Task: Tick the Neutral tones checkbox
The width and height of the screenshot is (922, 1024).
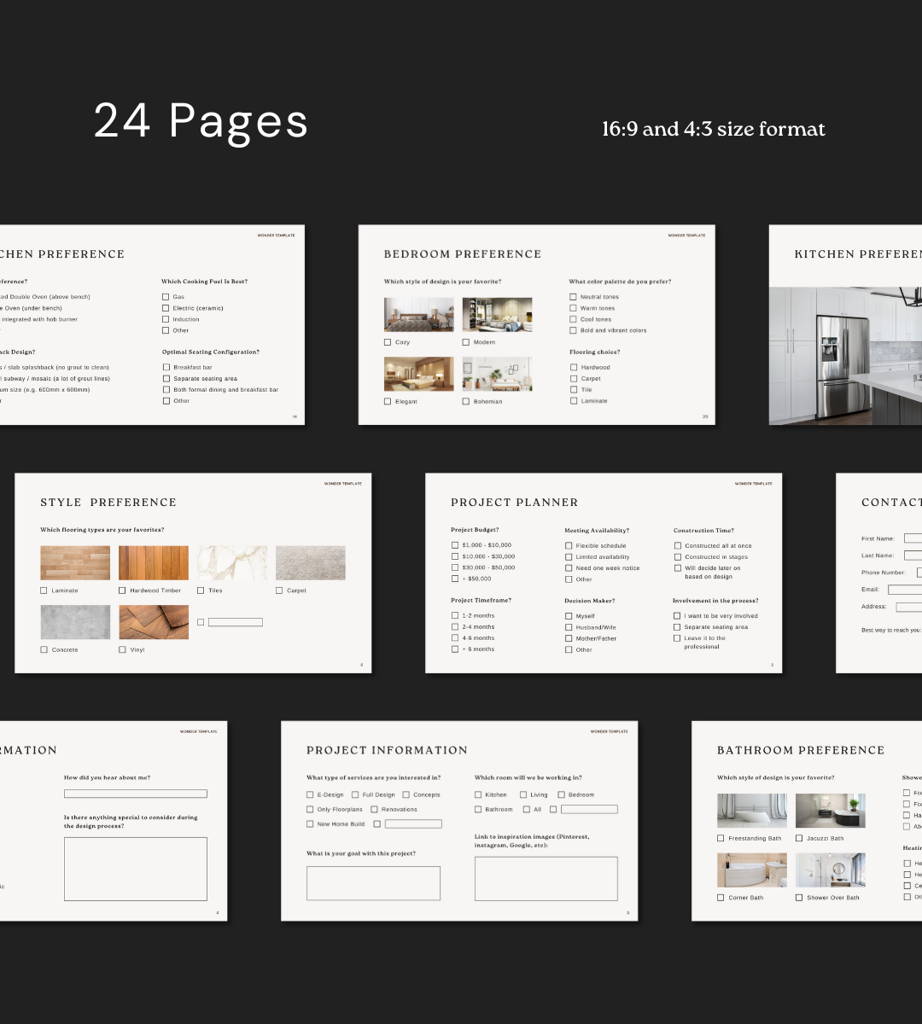Action: (573, 296)
